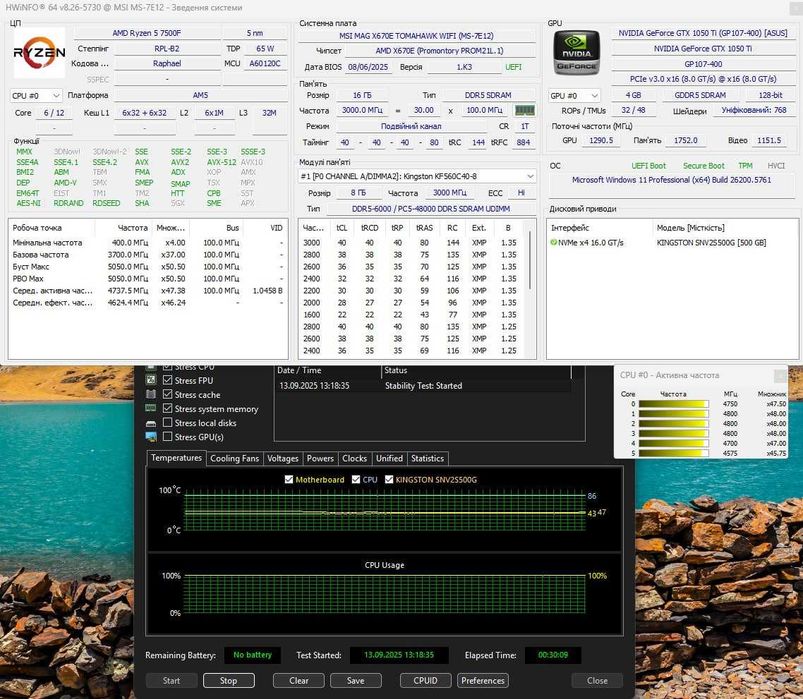This screenshot has width=803, height=699.
Task: Open the Statistics tab
Action: click(x=428, y=458)
